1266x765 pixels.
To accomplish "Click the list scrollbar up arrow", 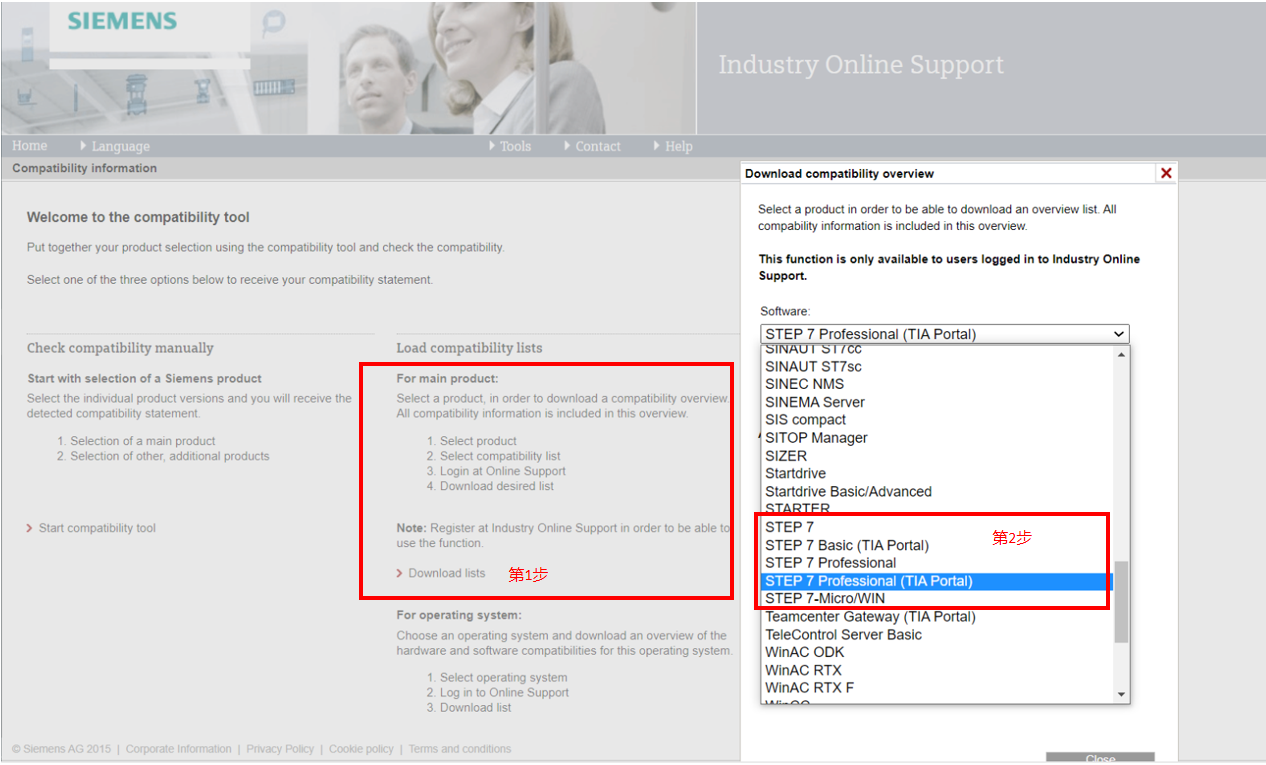I will (1121, 354).
